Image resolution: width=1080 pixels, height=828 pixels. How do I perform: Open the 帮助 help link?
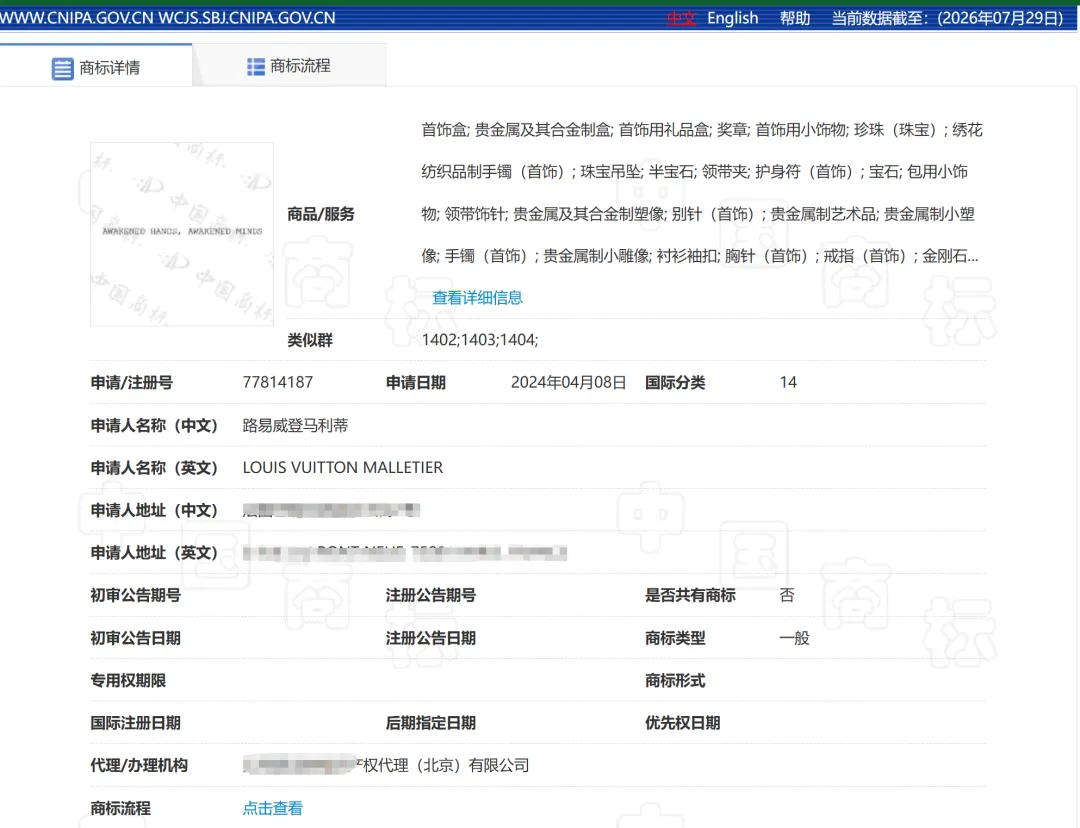(795, 19)
